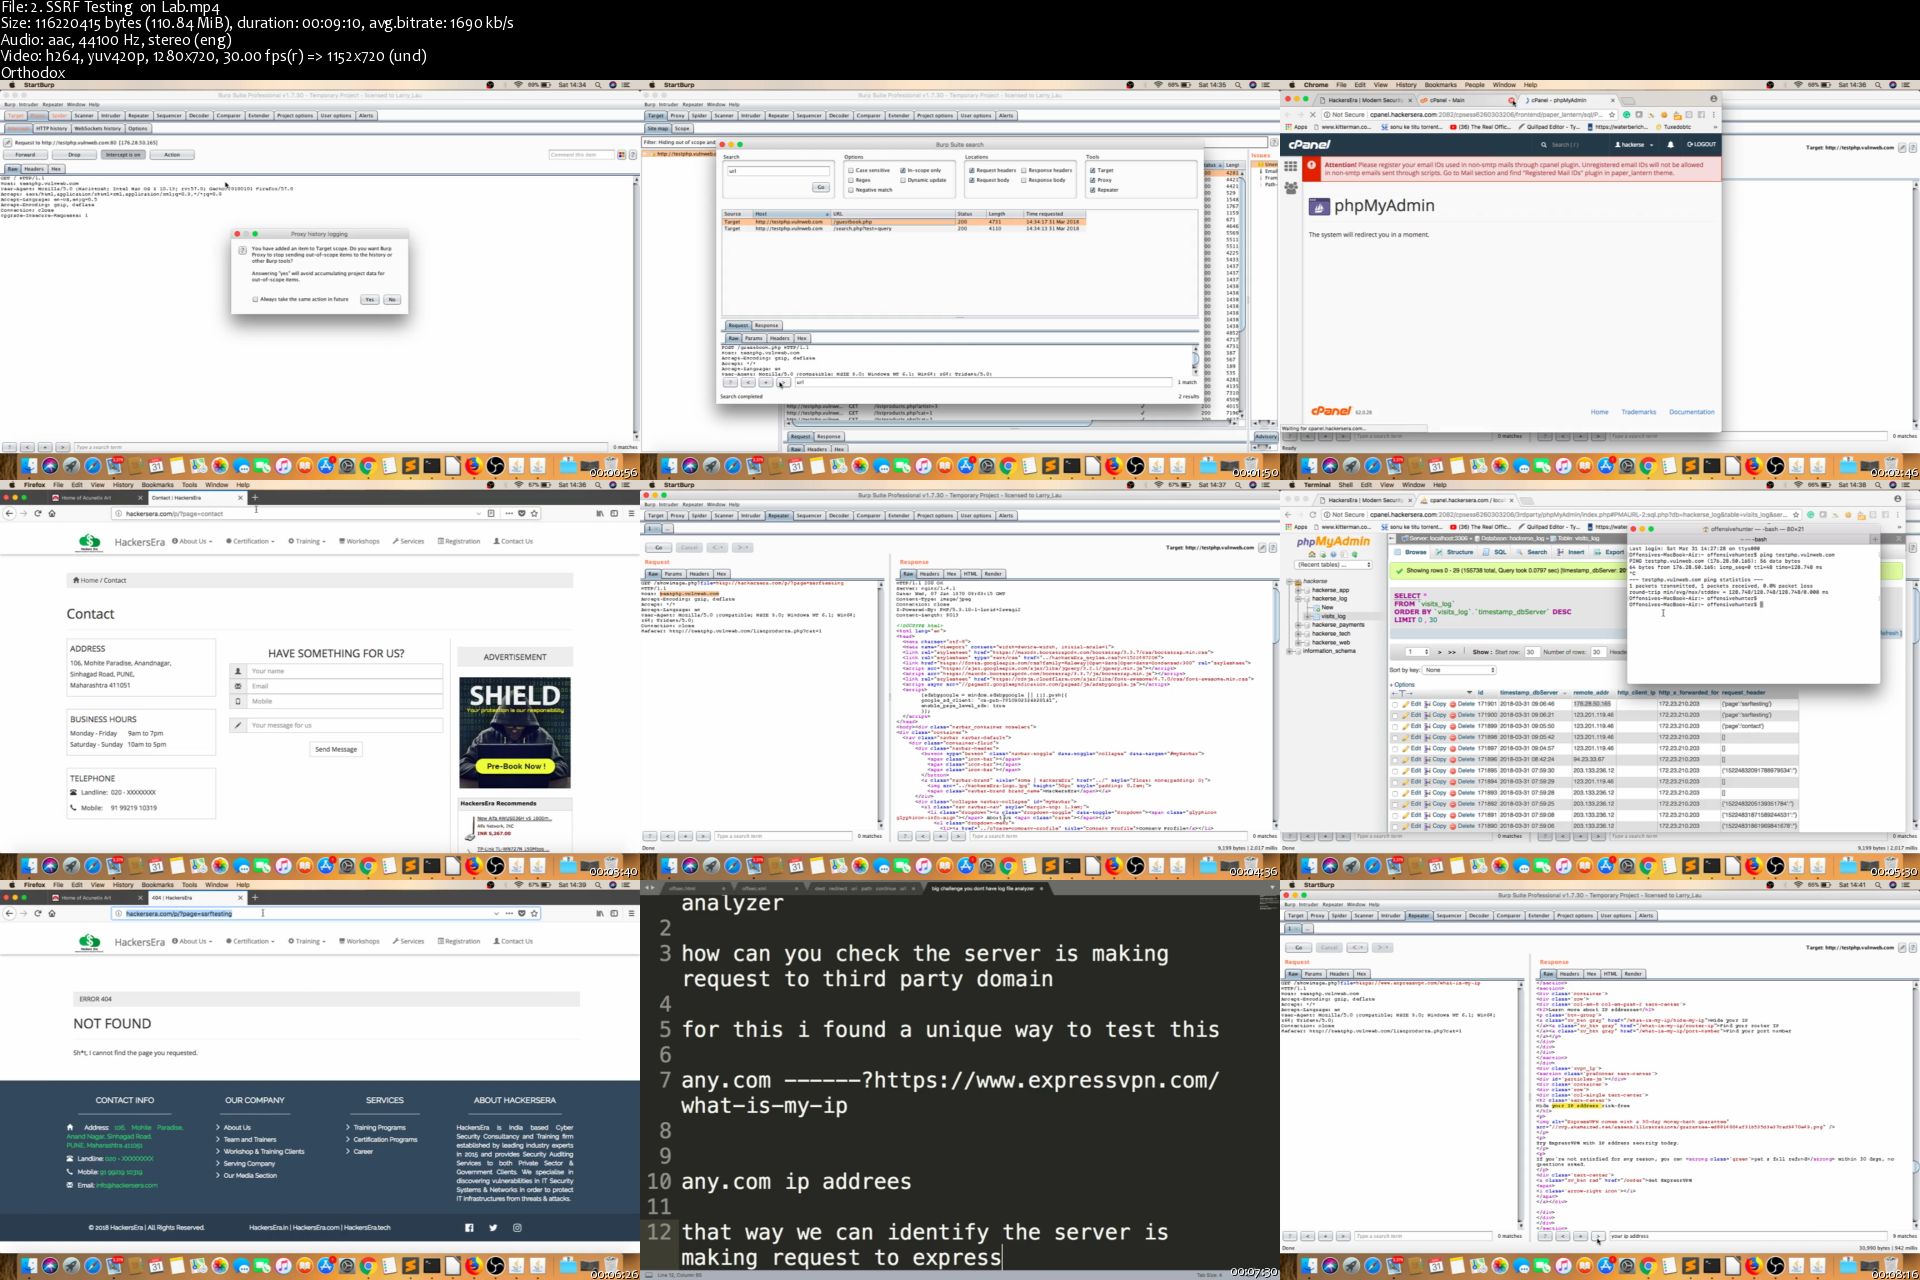The height and width of the screenshot is (1280, 1920).
Task: Check Response headers in search Locations
Action: [x=1023, y=170]
